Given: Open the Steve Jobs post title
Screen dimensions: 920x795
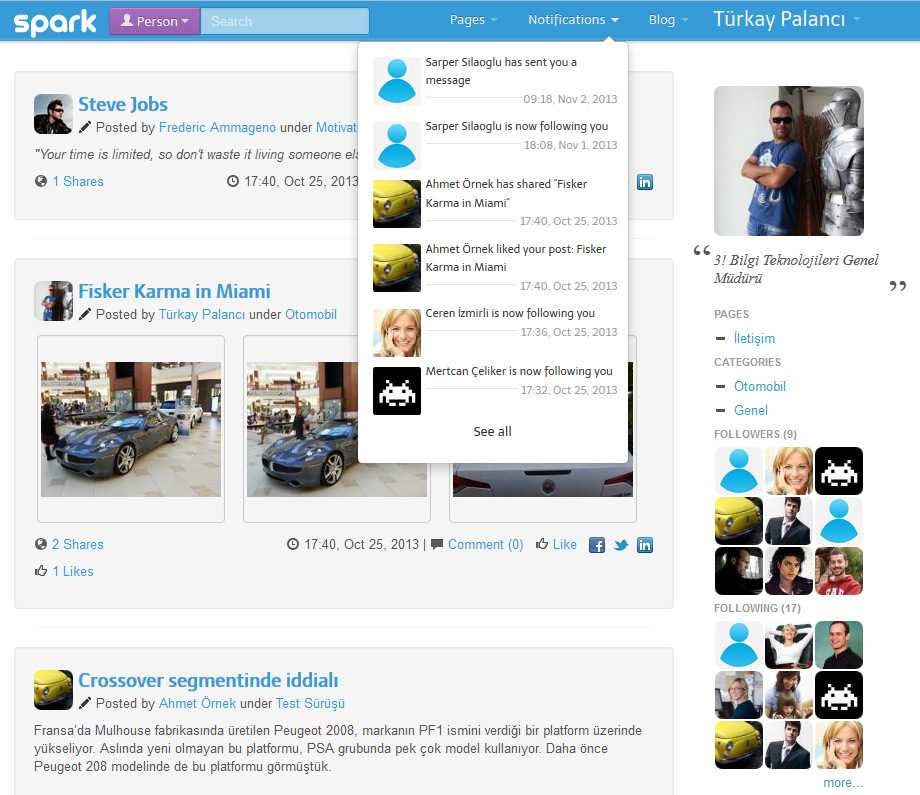Looking at the screenshot, I should coord(123,104).
